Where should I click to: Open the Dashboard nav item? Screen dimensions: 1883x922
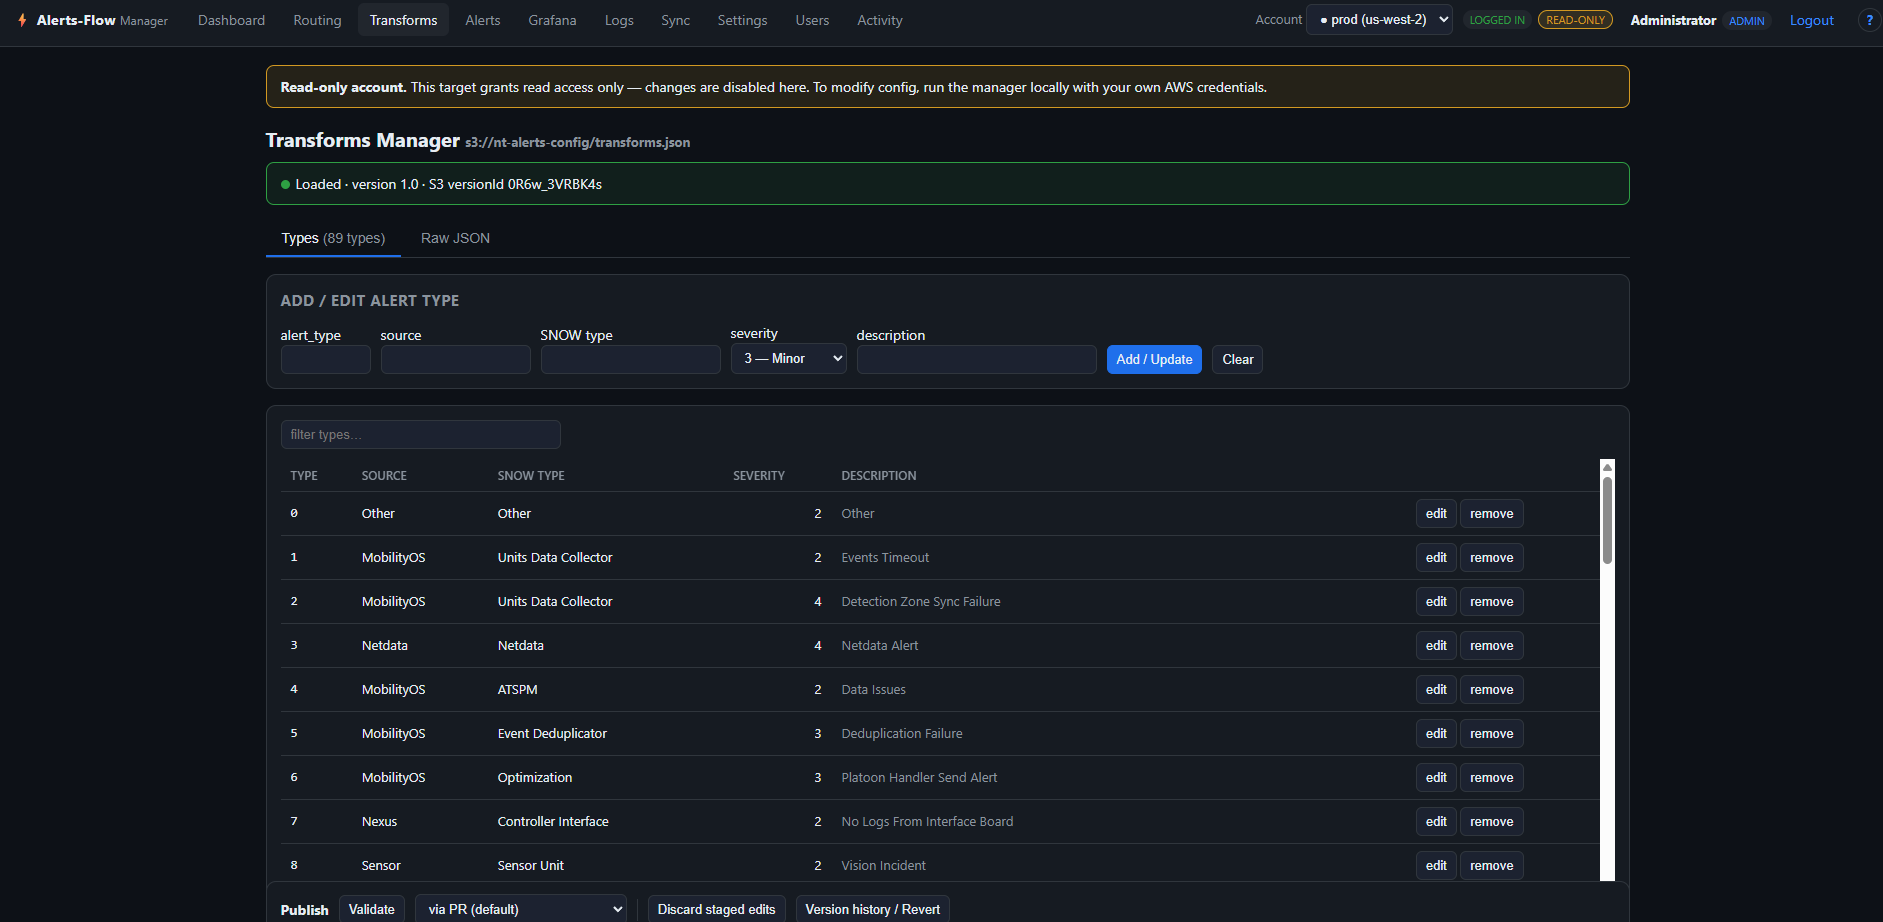coord(231,20)
